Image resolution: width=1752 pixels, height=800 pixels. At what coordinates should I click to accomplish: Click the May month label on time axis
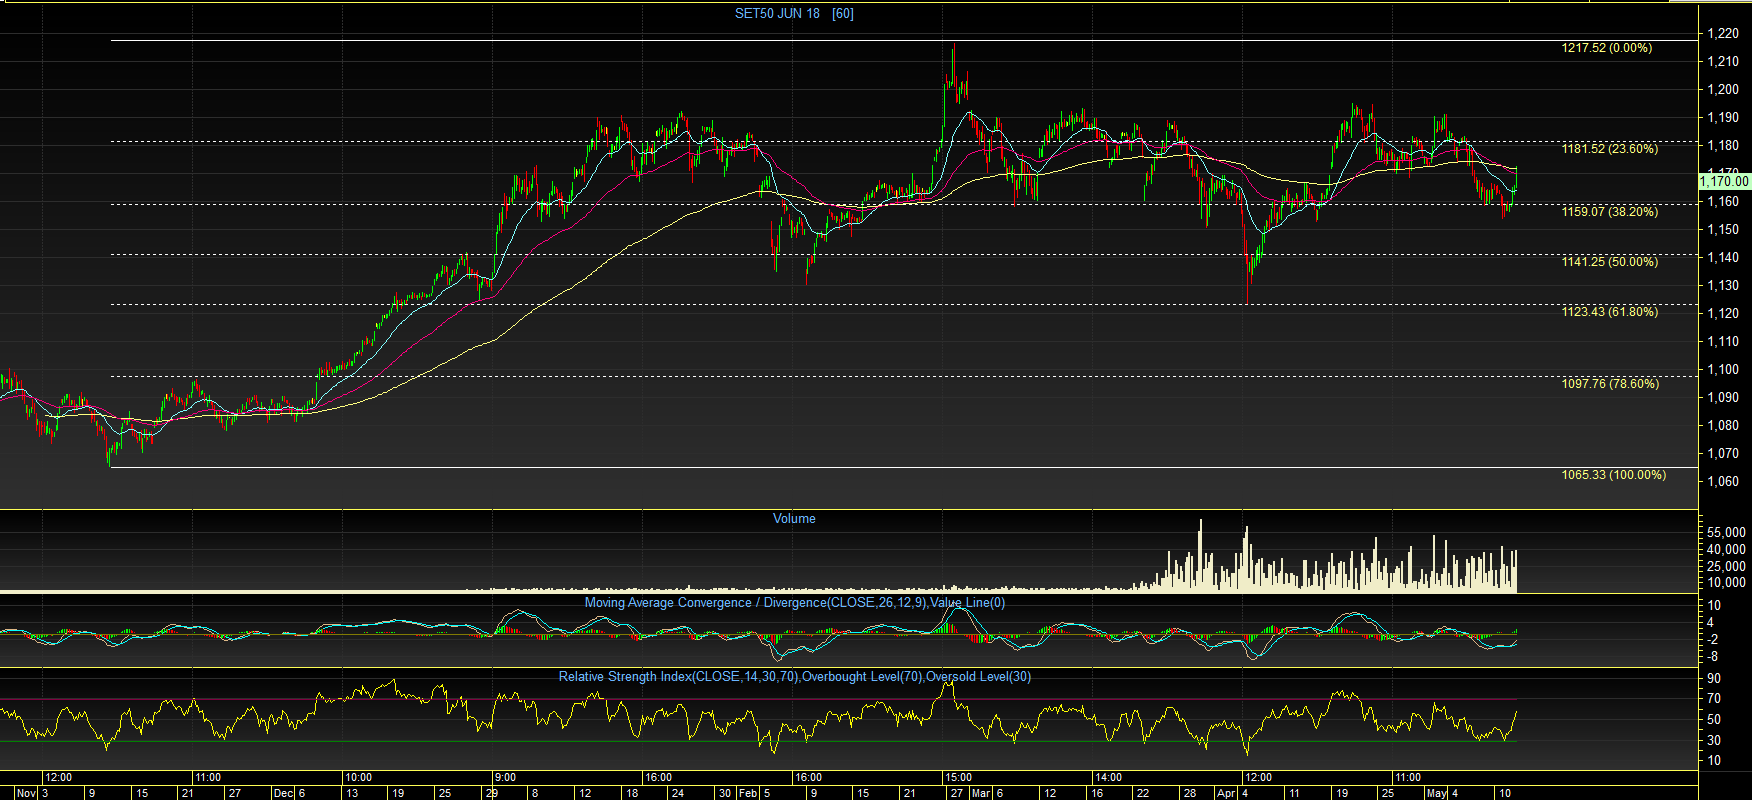1437,793
